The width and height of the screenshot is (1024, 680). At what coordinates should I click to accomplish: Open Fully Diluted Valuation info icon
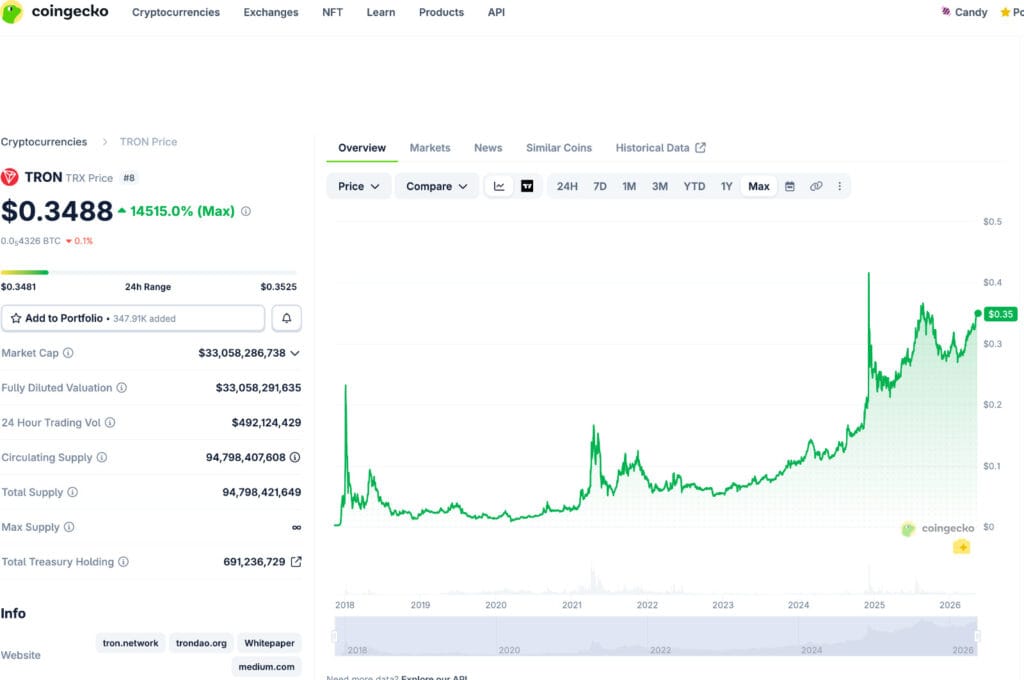point(121,387)
